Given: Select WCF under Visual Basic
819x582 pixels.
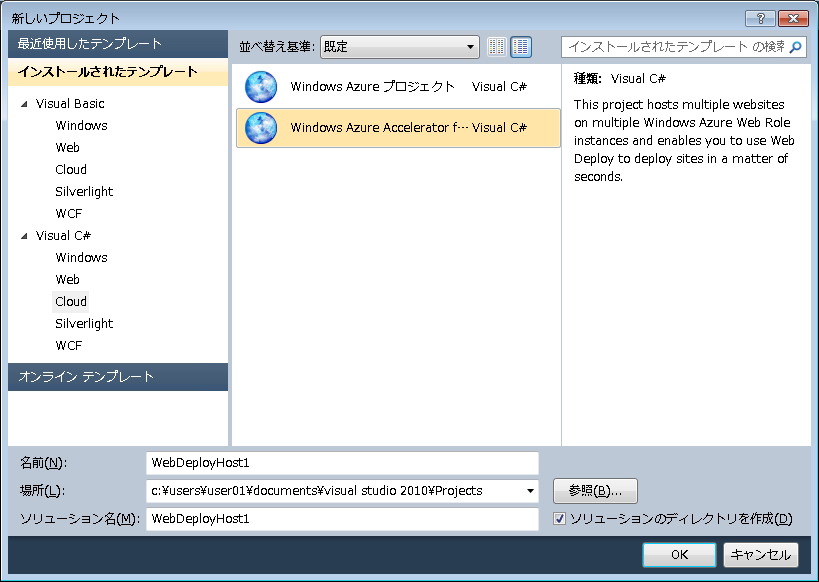Looking at the screenshot, I should 68,214.
